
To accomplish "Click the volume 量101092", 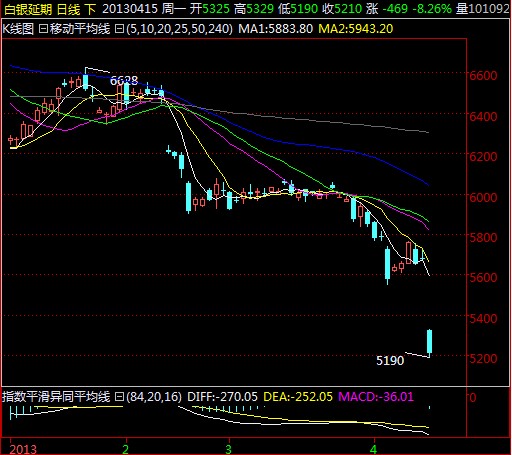I will coord(482,9).
